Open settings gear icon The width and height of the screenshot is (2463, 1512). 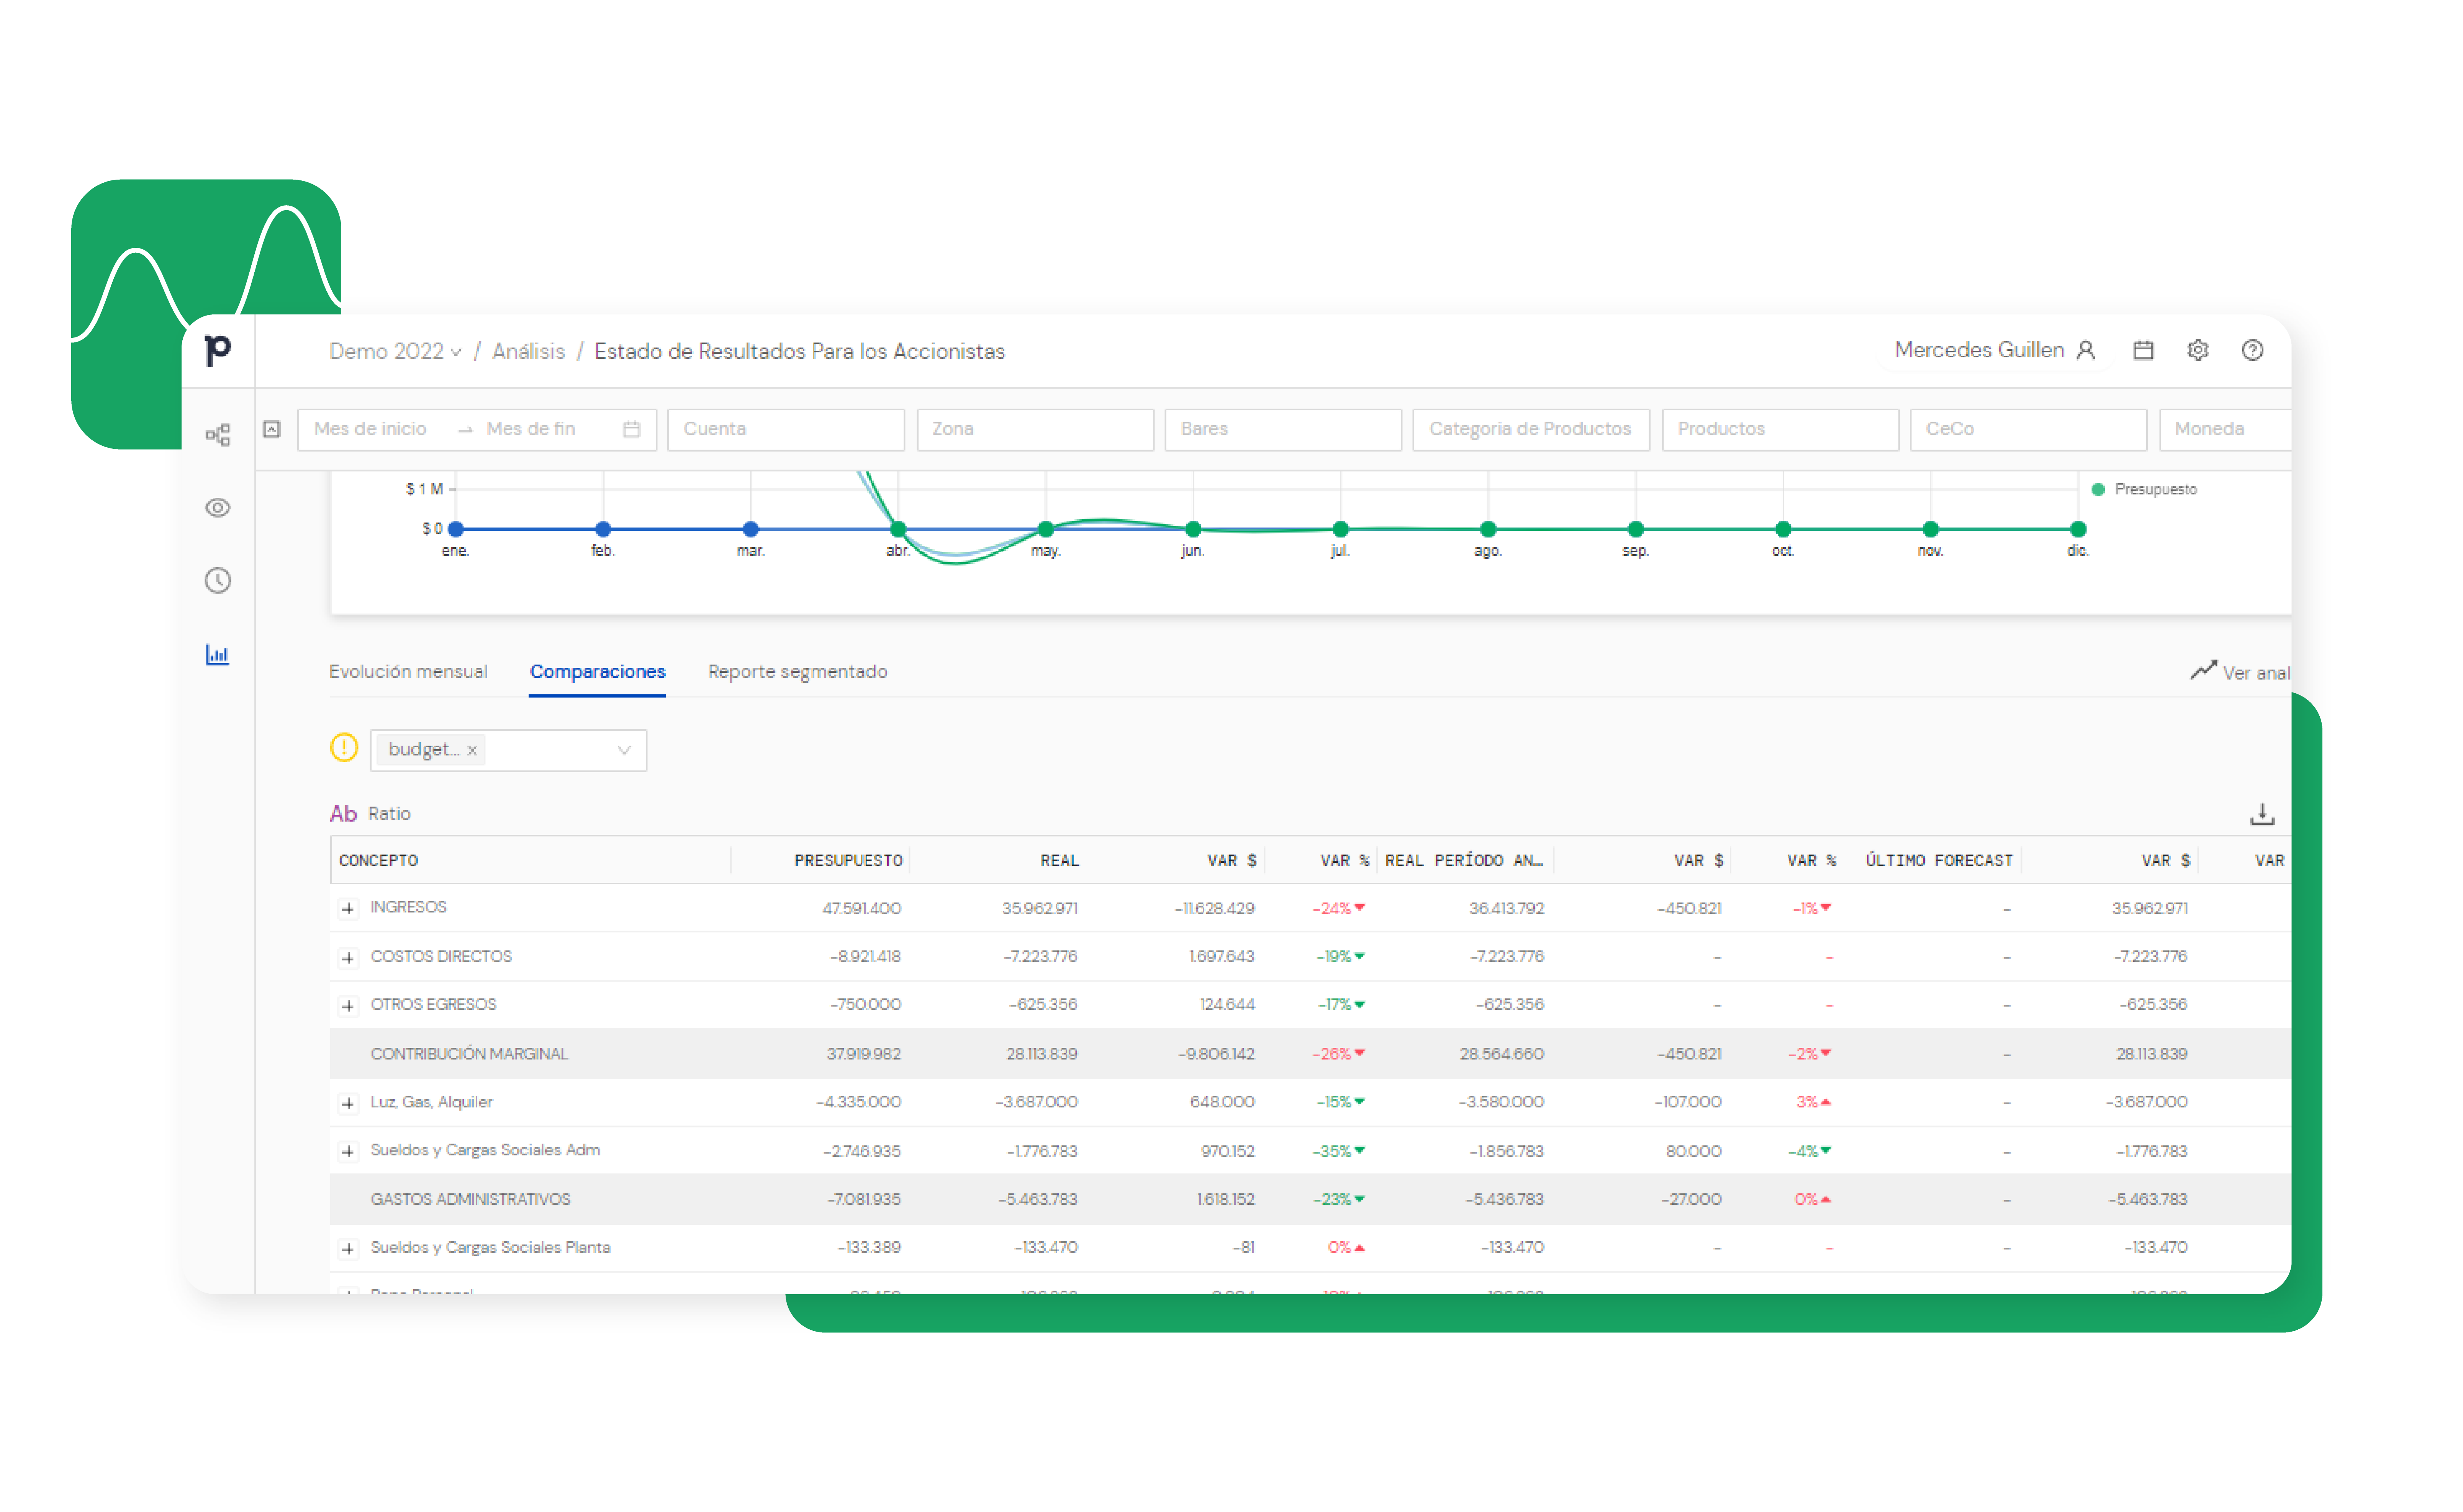click(2197, 350)
